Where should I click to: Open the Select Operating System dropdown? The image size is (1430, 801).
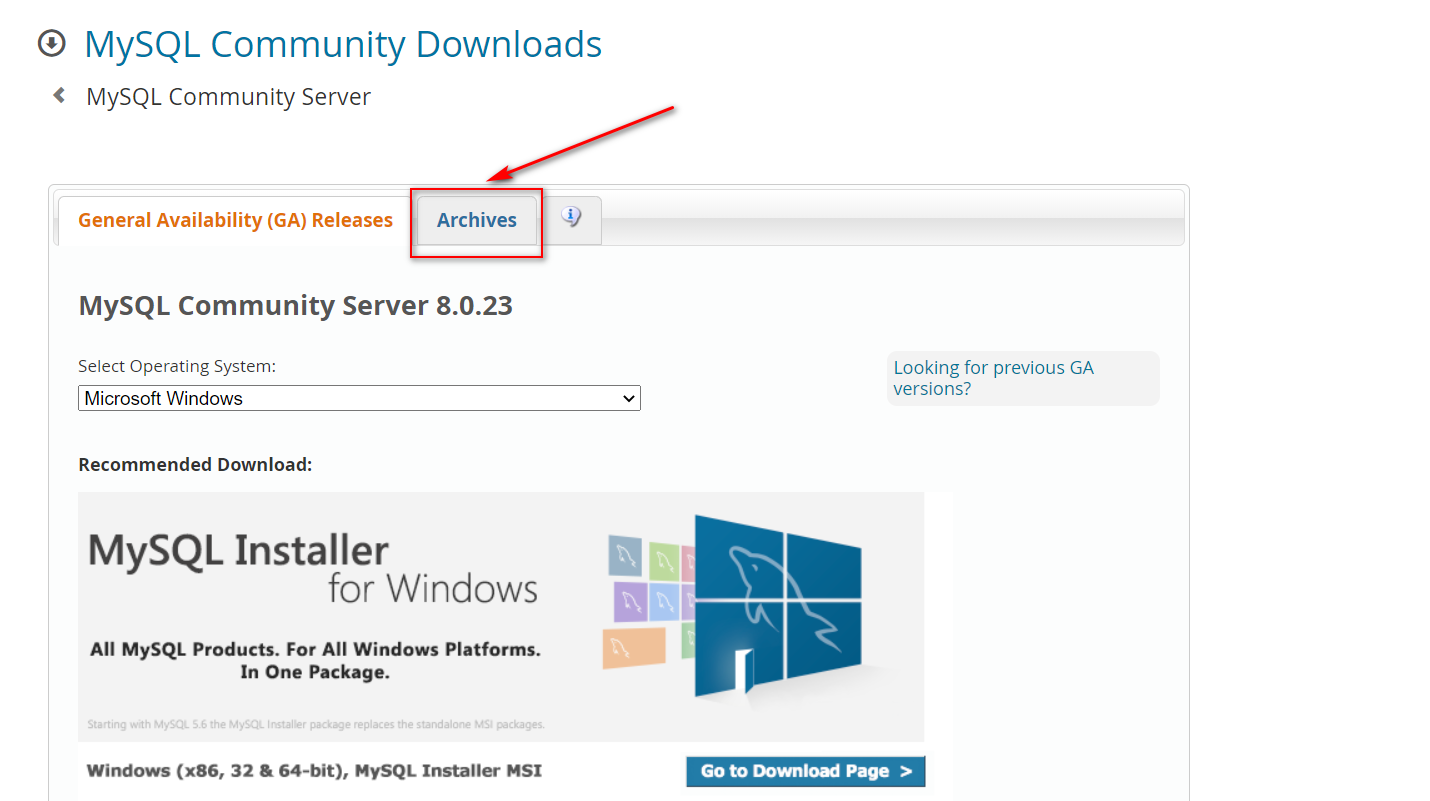click(359, 398)
